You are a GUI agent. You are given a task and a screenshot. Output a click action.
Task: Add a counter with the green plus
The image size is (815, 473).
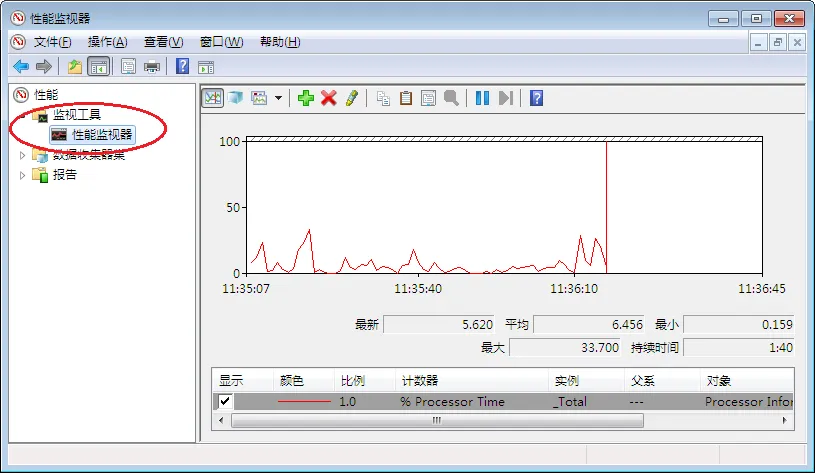[306, 98]
